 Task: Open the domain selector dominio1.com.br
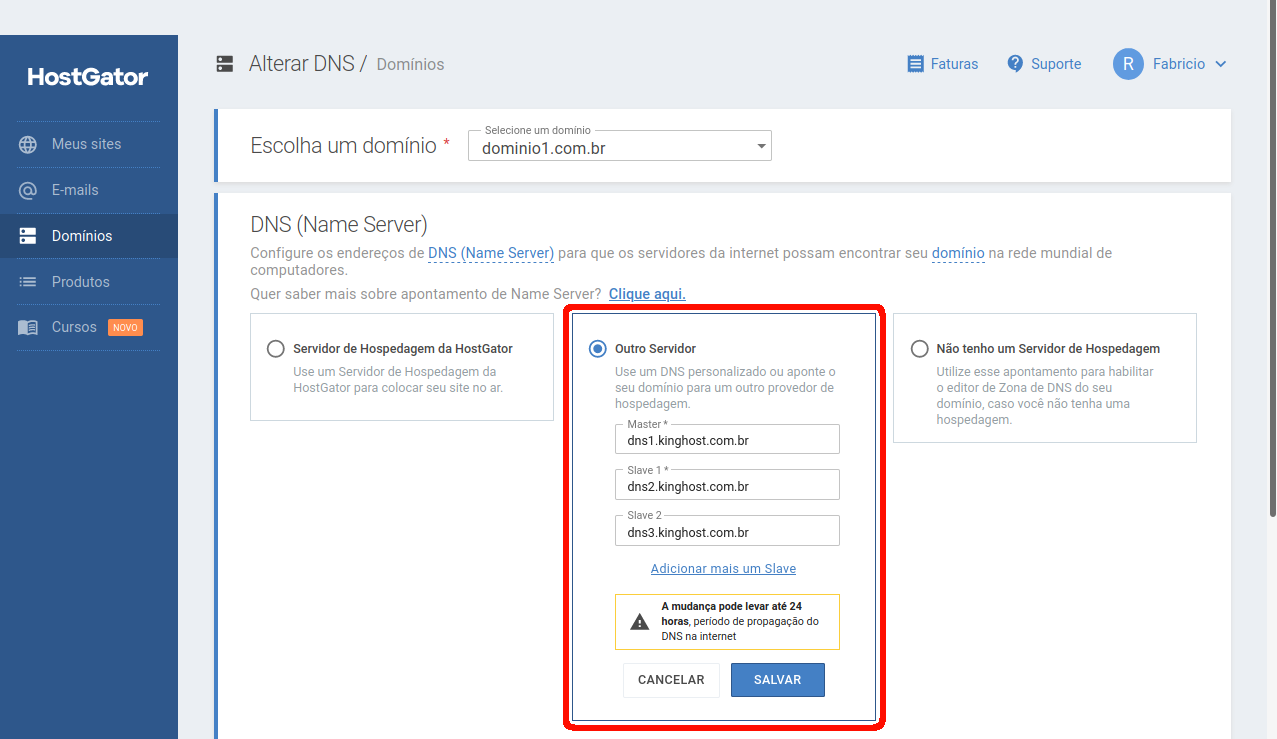[x=620, y=146]
